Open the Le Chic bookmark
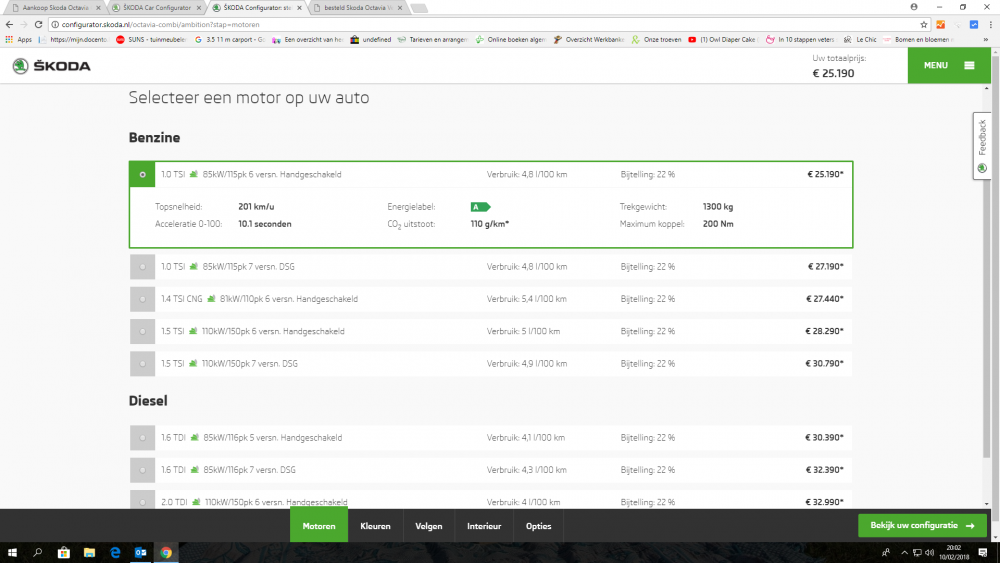This screenshot has width=1000, height=563. click(x=860, y=40)
